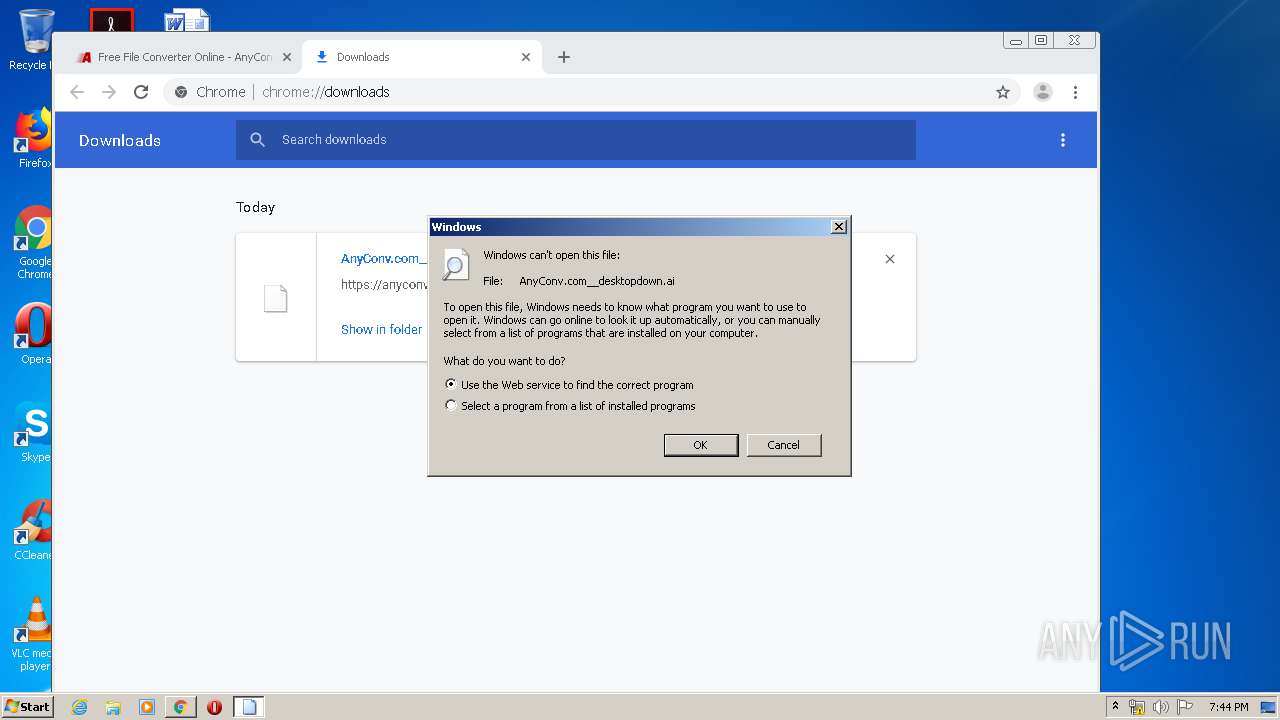1280x720 pixels.
Task: Click the Opera taskbar icon
Action: click(x=214, y=707)
